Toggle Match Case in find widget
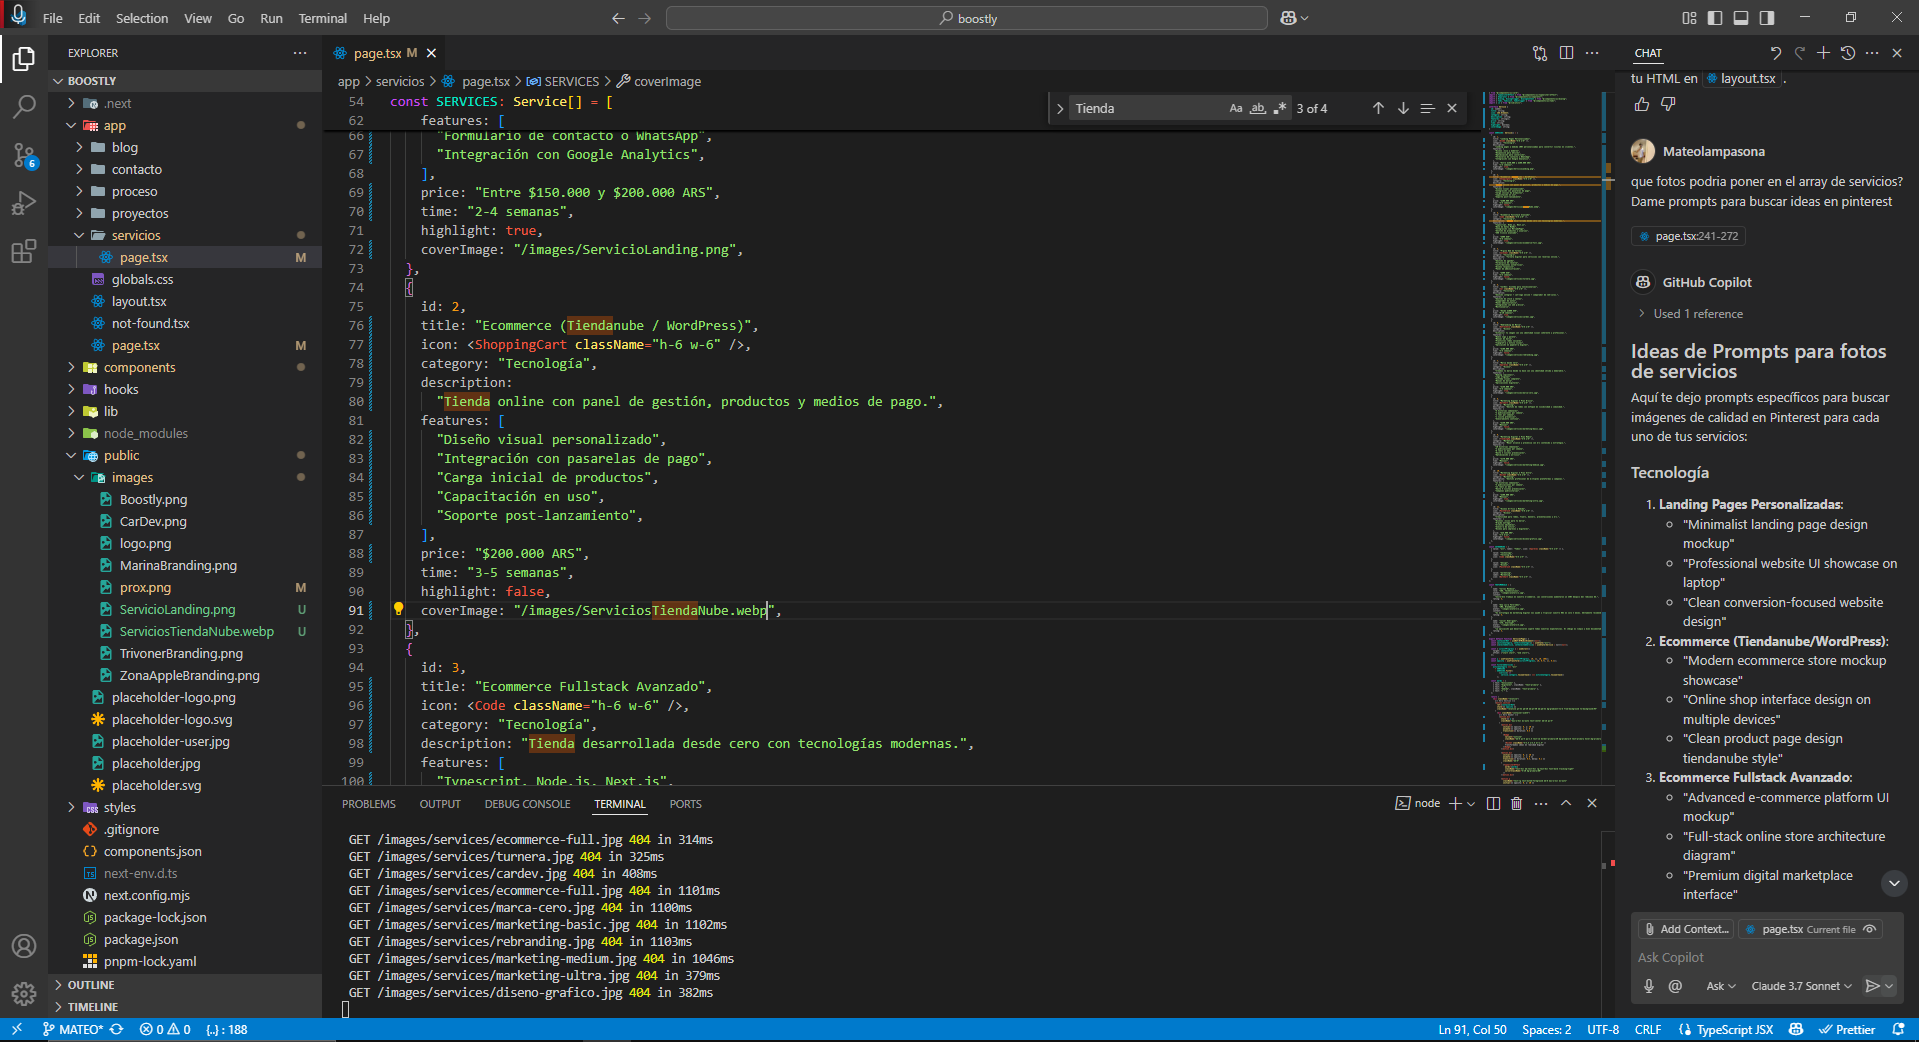The width and height of the screenshot is (1919, 1042). [x=1236, y=108]
